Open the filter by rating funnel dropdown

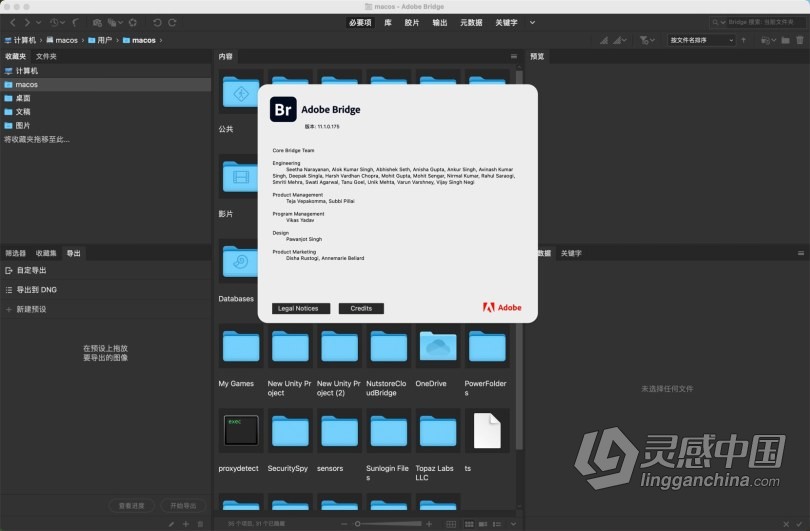tap(647, 40)
